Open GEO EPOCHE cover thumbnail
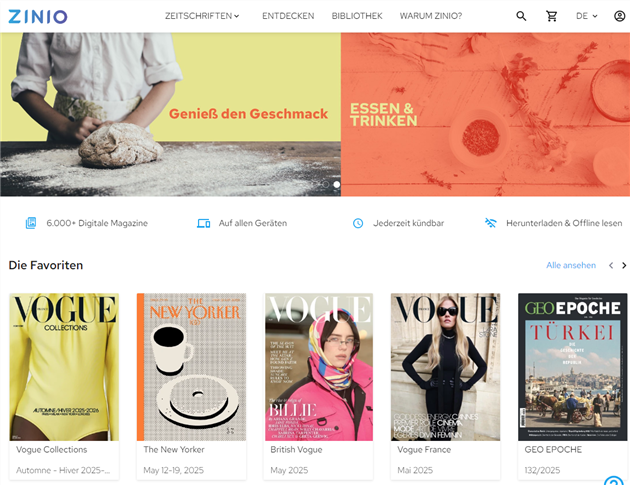The image size is (630, 485). 573,367
